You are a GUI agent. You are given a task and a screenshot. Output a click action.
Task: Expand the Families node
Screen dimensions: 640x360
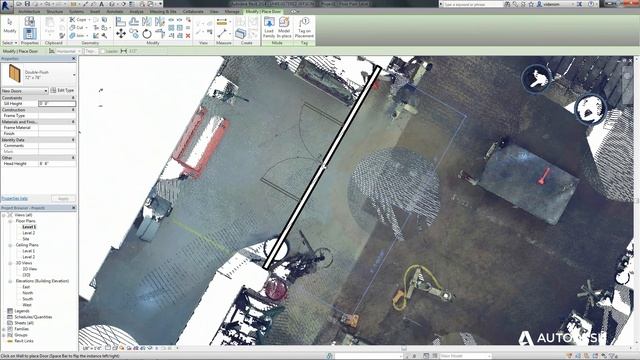[4, 329]
